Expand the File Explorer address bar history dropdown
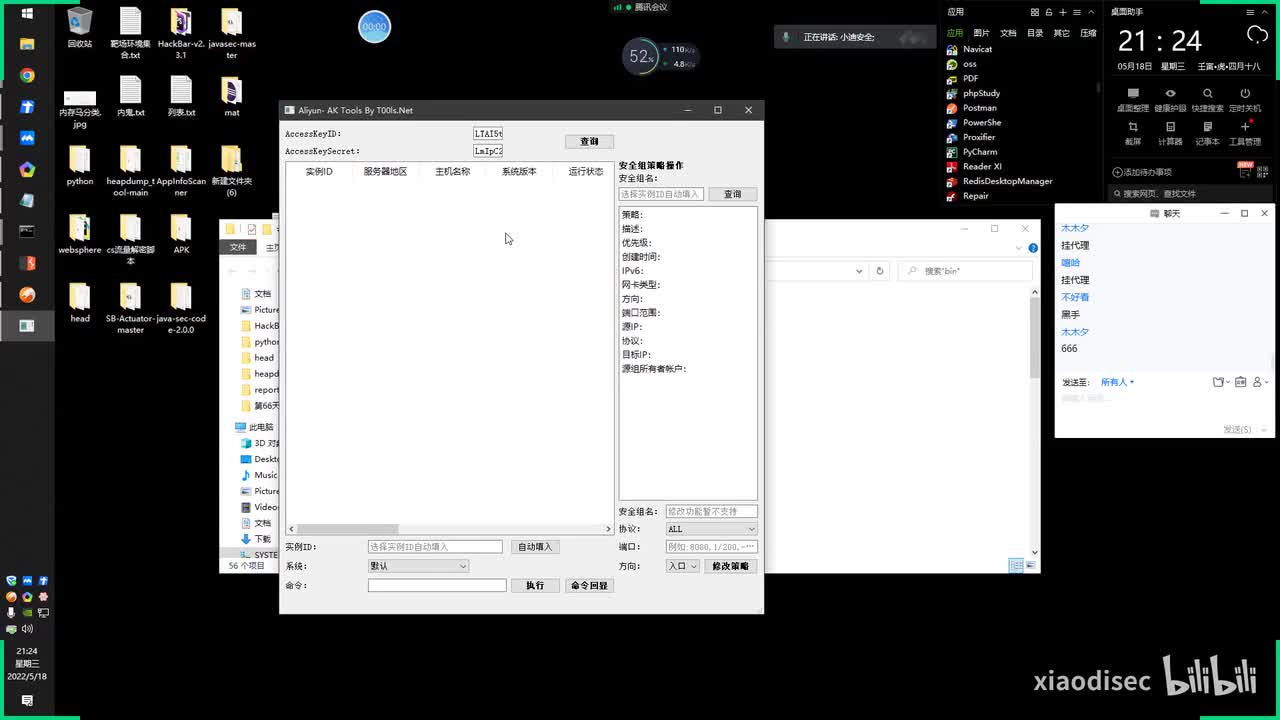This screenshot has height=720, width=1280. (x=858, y=271)
